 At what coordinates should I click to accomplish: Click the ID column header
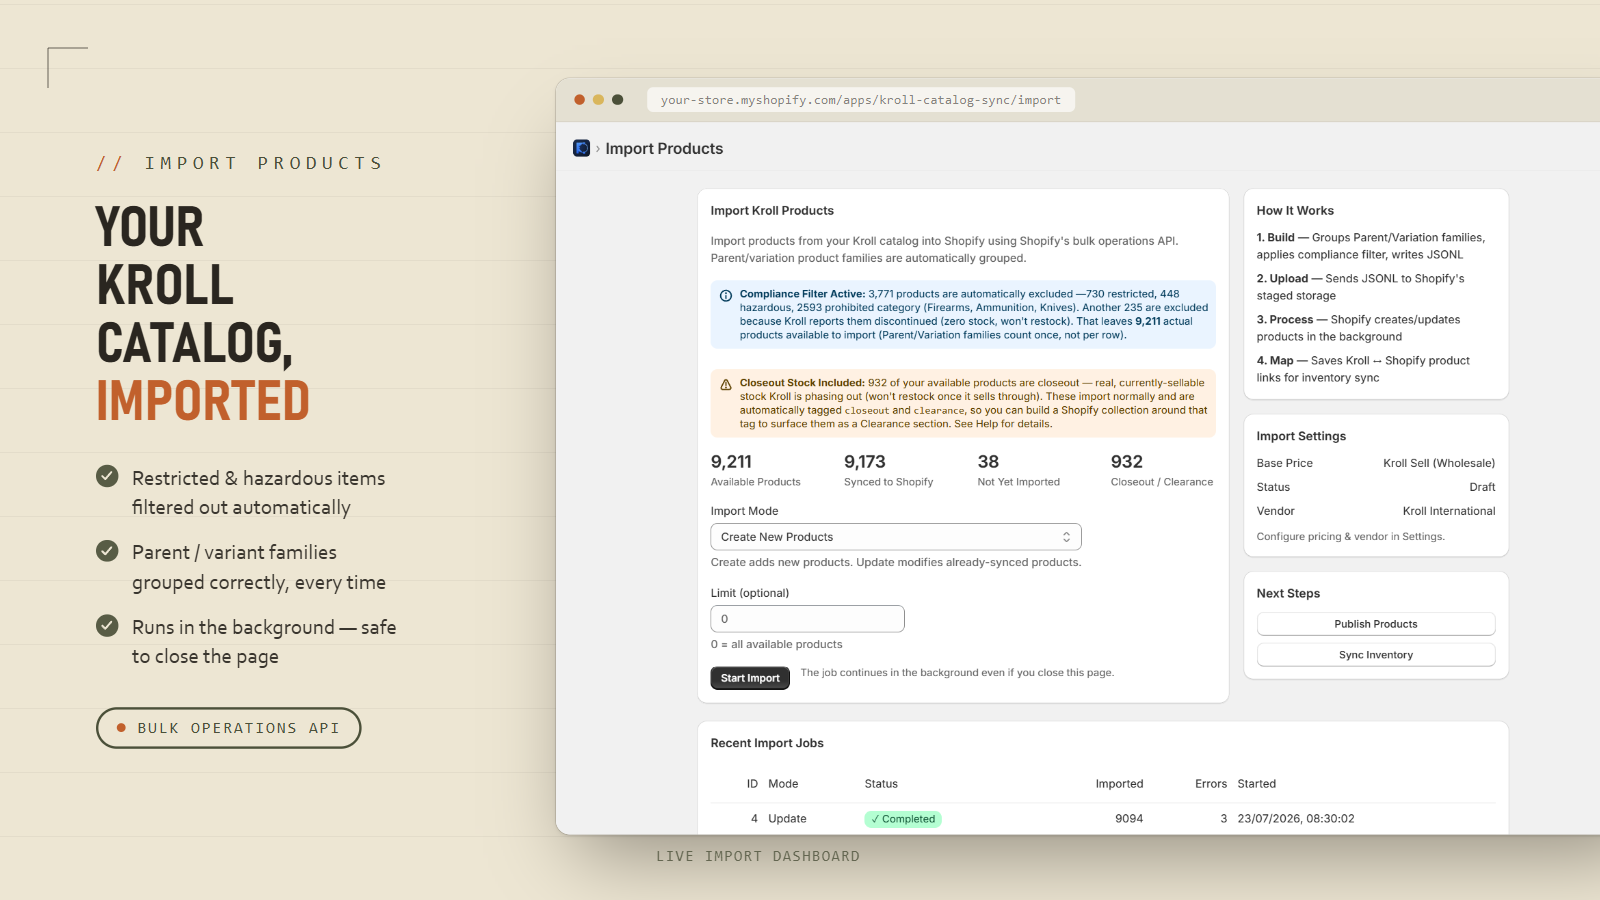pos(752,784)
